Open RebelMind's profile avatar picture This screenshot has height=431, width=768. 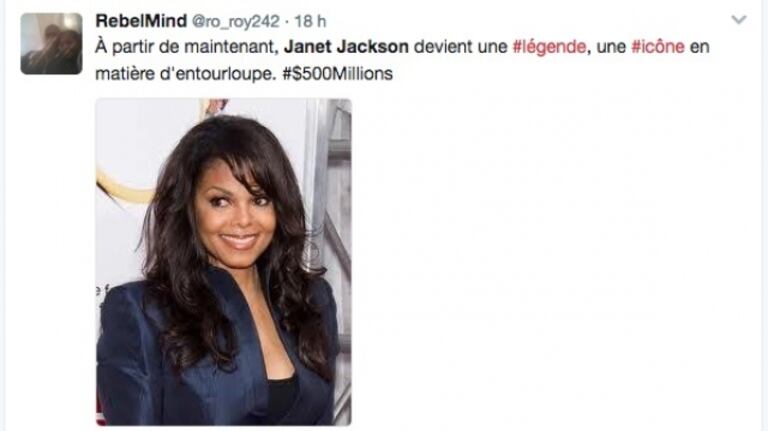[51, 44]
